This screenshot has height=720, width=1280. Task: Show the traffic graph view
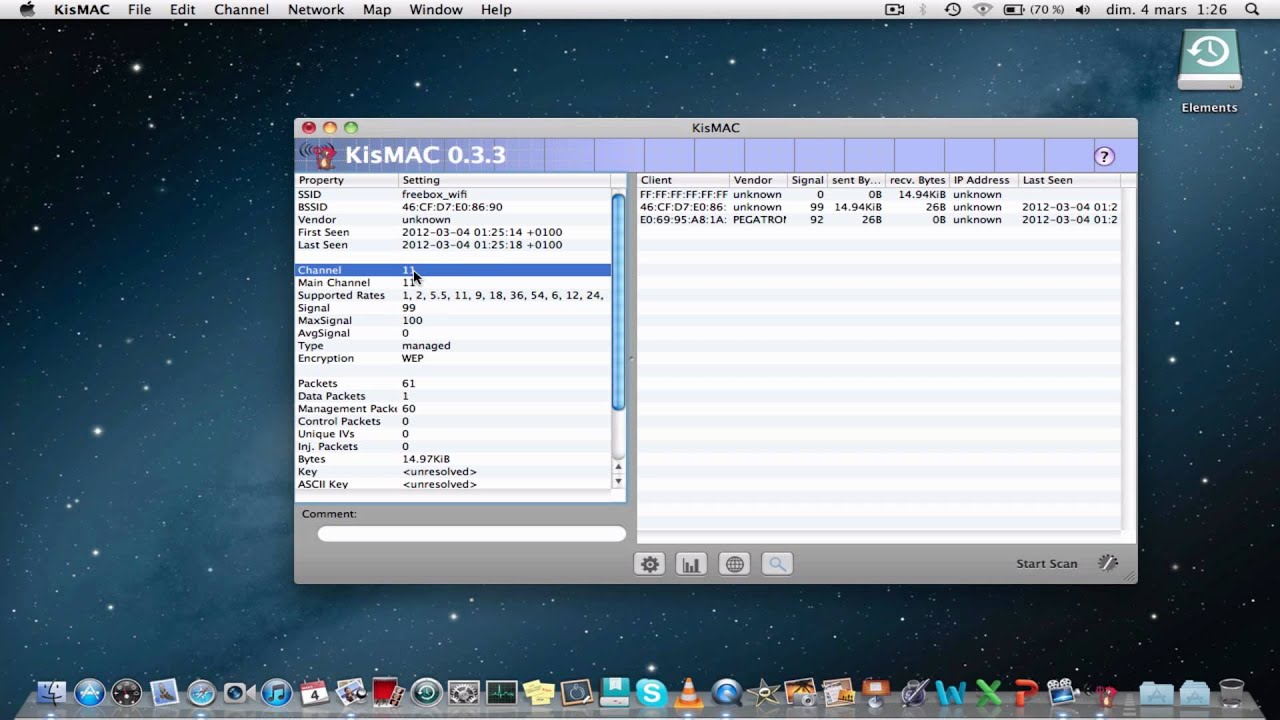coord(691,564)
